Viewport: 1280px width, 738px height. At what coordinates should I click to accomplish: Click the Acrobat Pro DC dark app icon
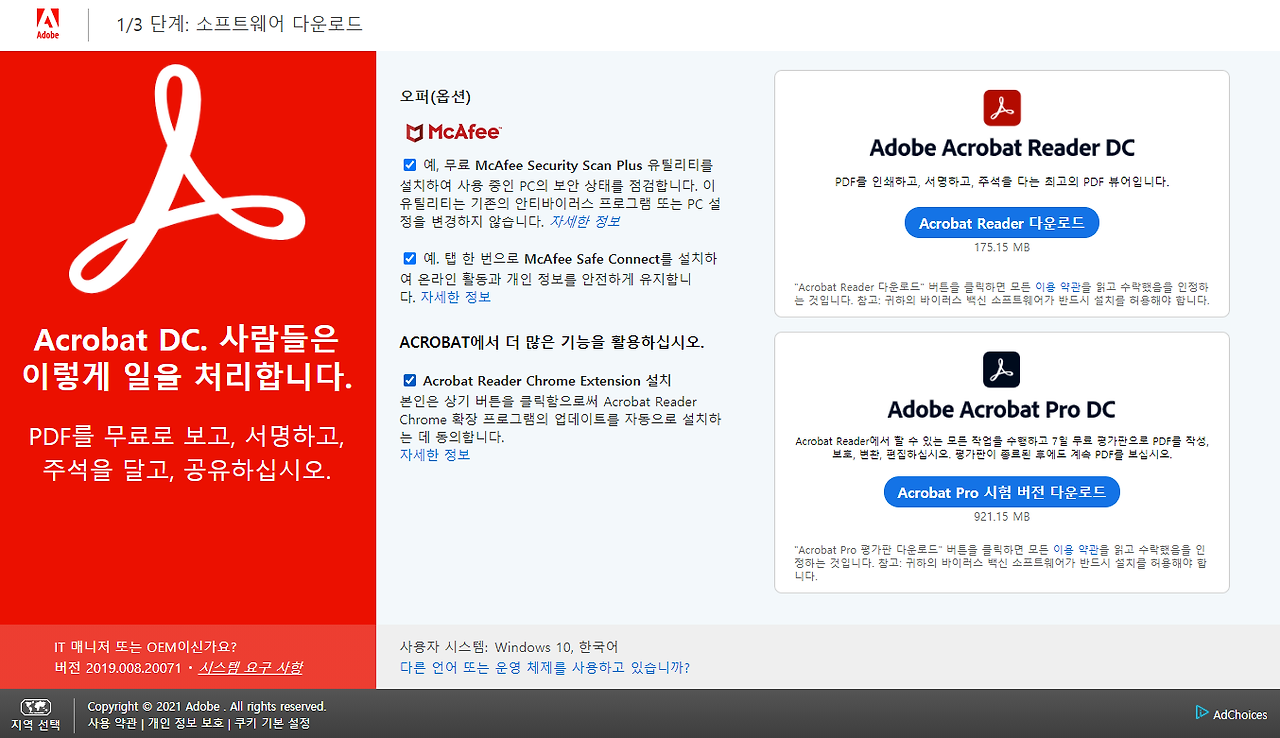tap(1001, 369)
